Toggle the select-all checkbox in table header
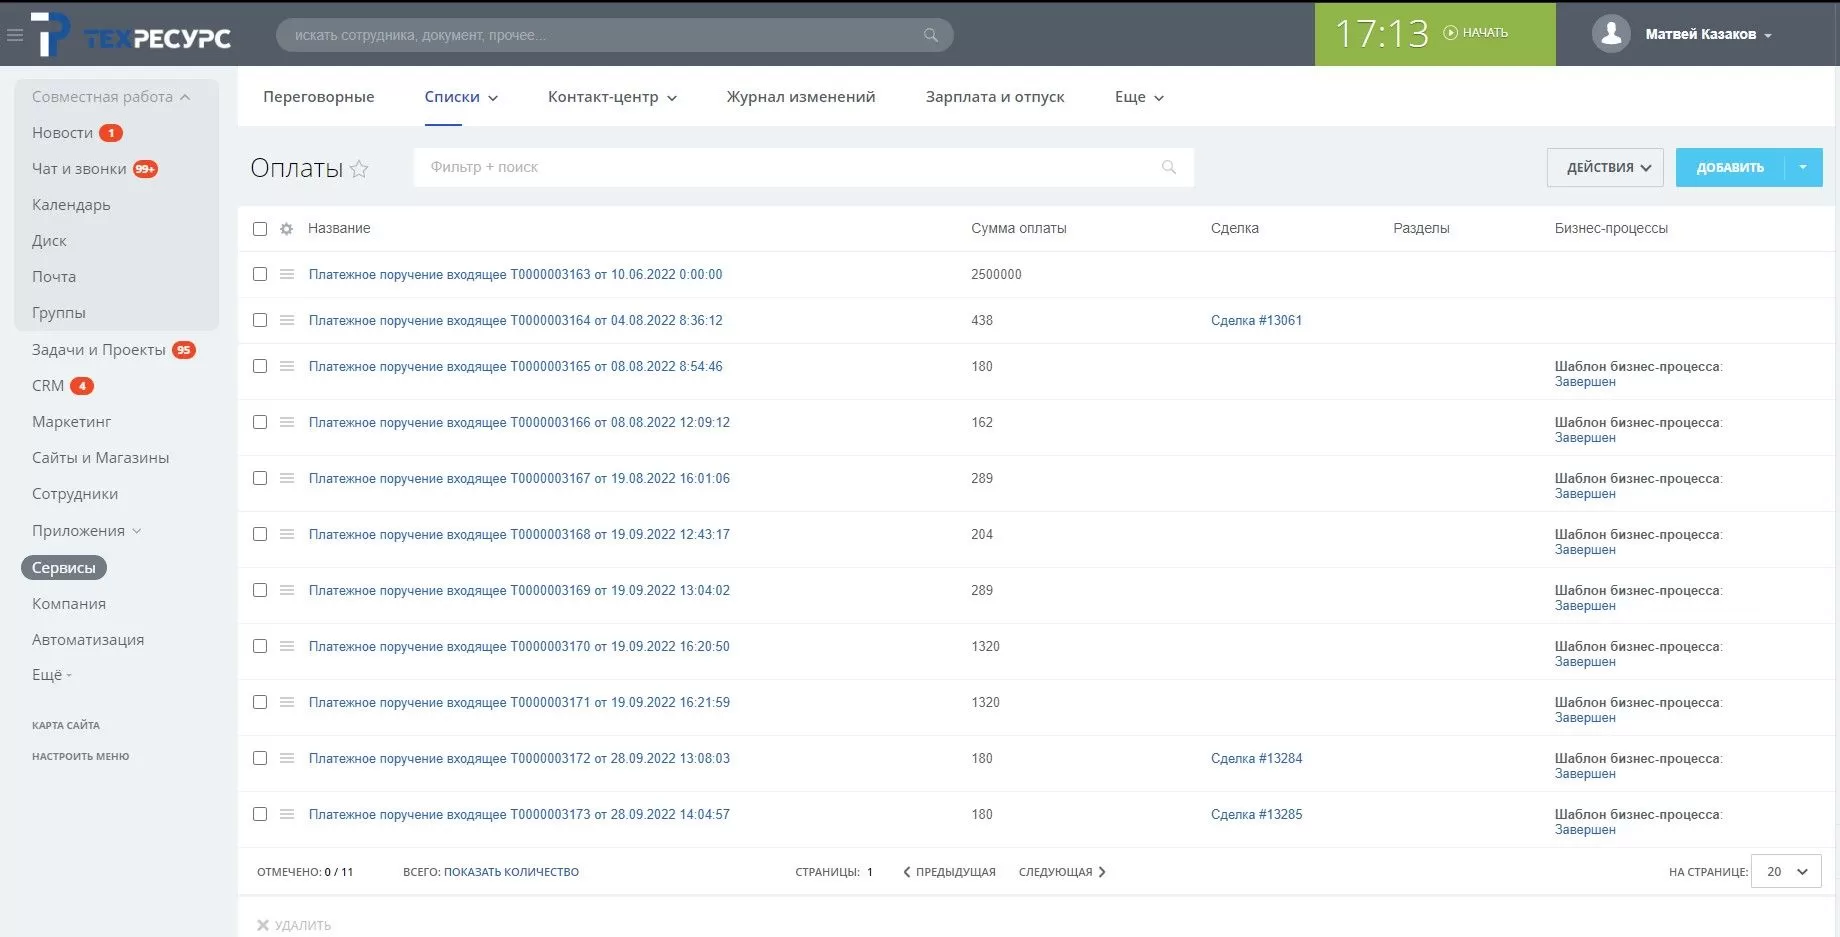1840x937 pixels. pyautogui.click(x=260, y=229)
